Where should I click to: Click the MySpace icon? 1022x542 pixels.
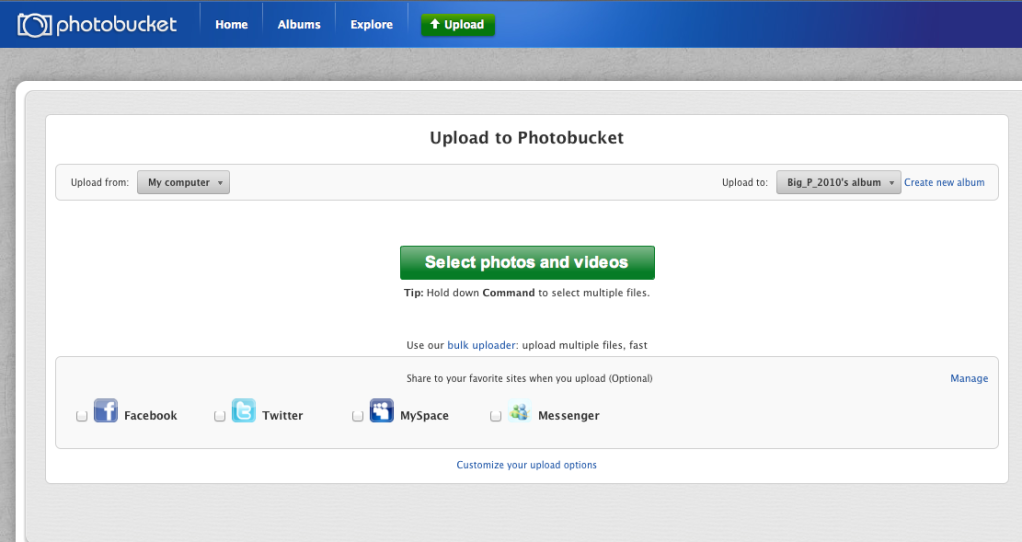point(381,410)
